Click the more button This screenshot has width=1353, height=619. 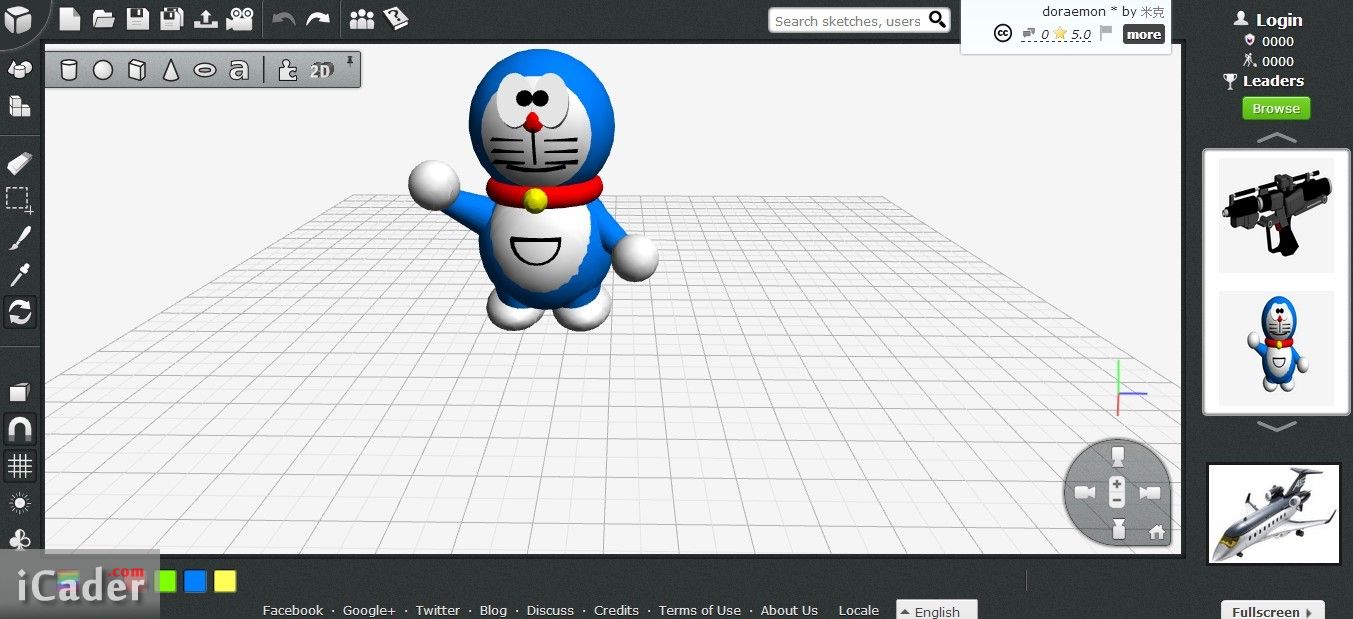tap(1143, 34)
